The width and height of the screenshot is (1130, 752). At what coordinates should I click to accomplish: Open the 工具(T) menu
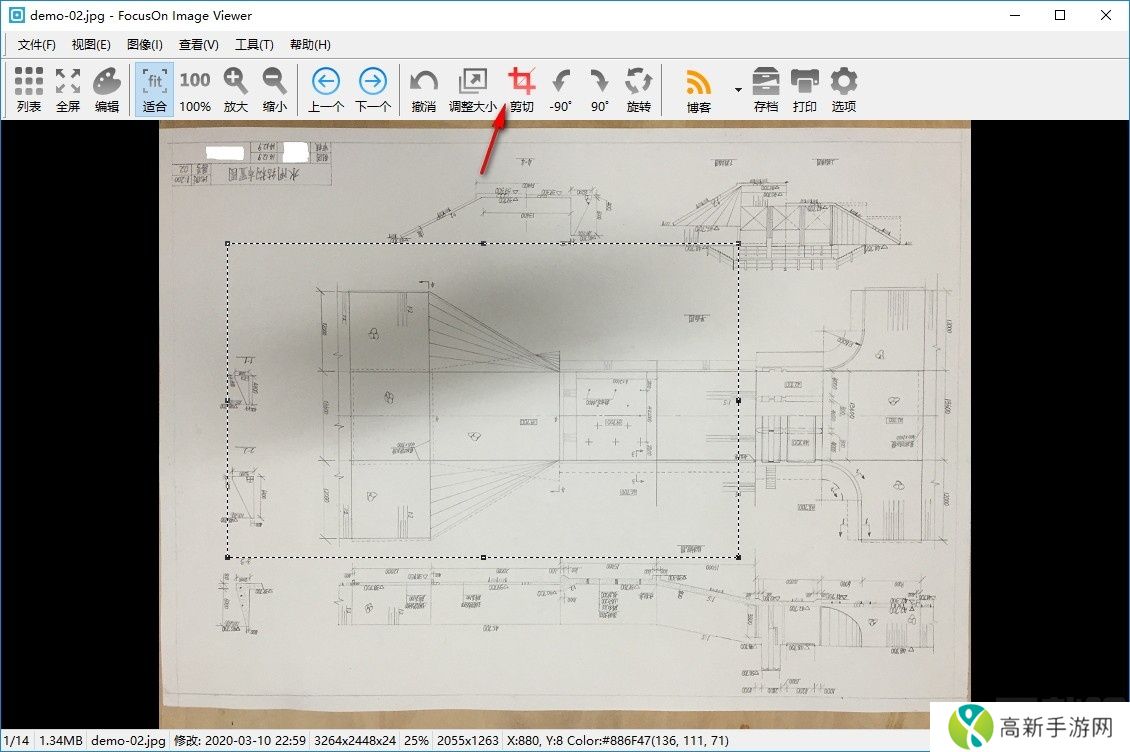tap(254, 45)
